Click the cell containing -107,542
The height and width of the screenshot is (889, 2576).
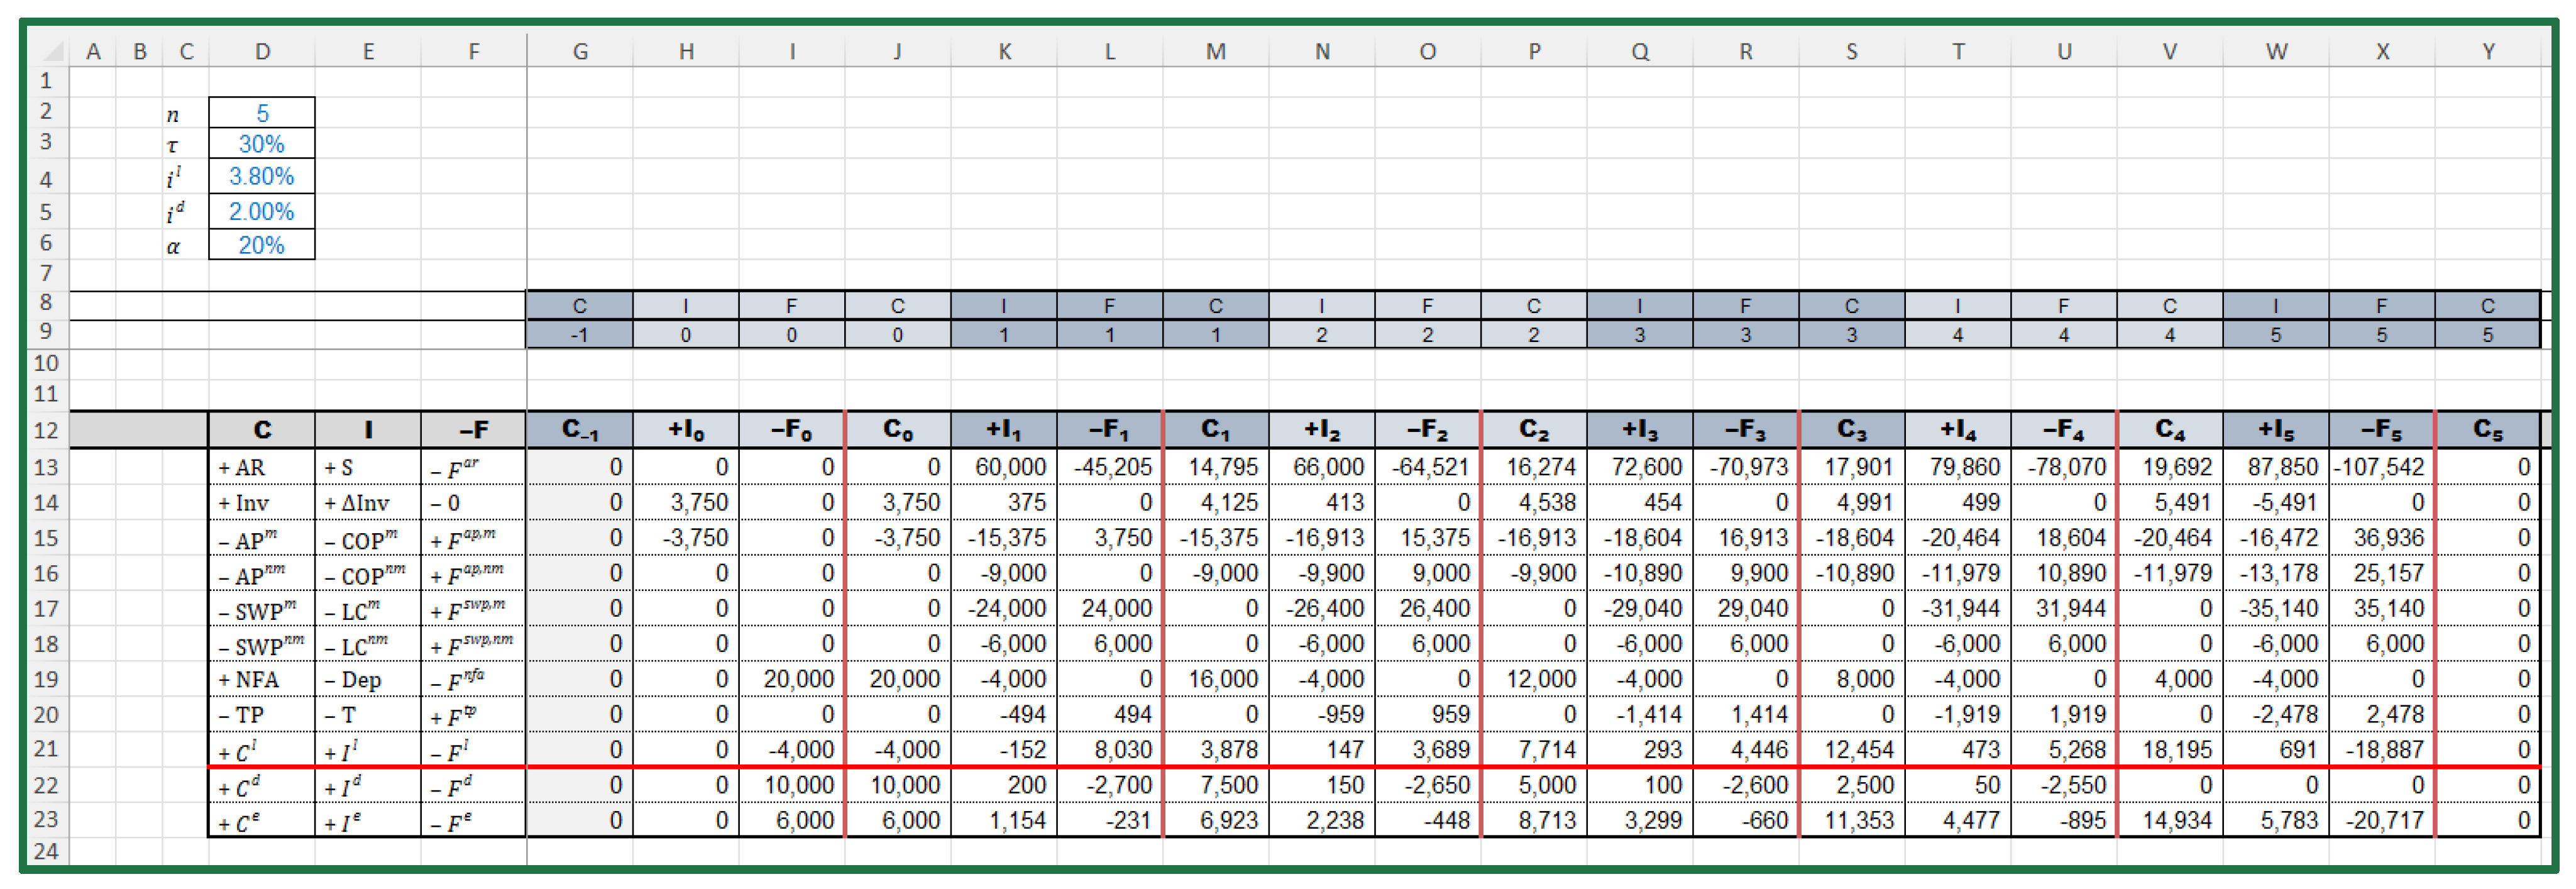pos(2381,467)
